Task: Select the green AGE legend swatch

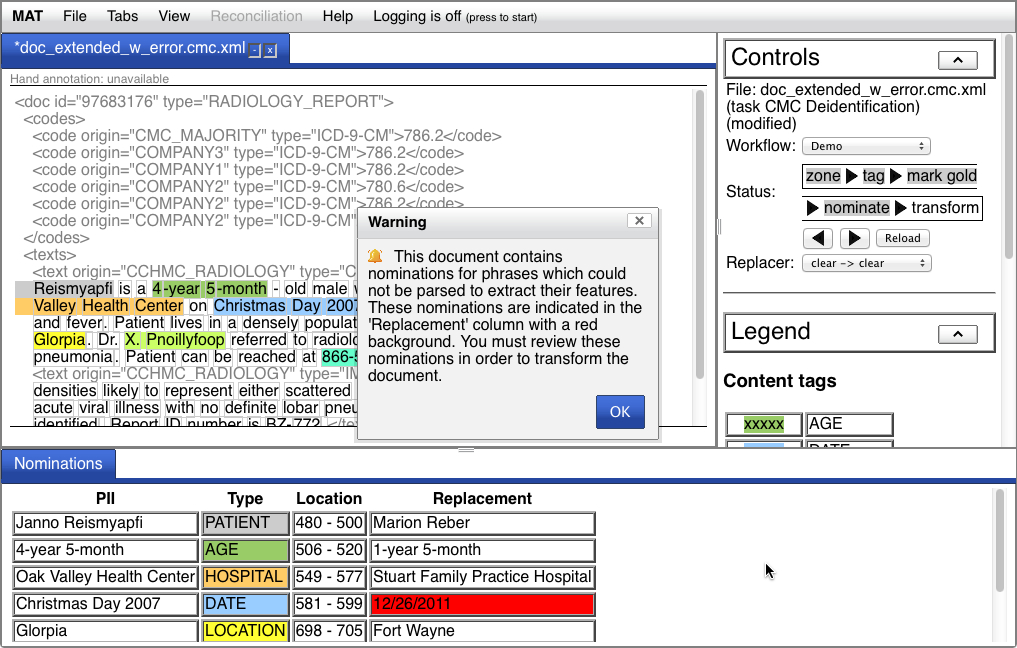Action: click(x=764, y=424)
